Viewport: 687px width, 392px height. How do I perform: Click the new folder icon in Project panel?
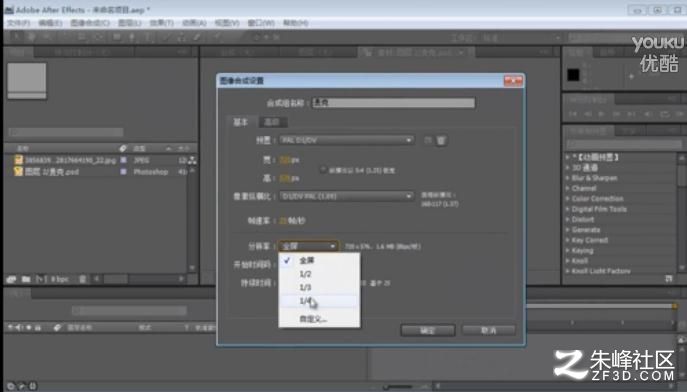[x=26, y=279]
